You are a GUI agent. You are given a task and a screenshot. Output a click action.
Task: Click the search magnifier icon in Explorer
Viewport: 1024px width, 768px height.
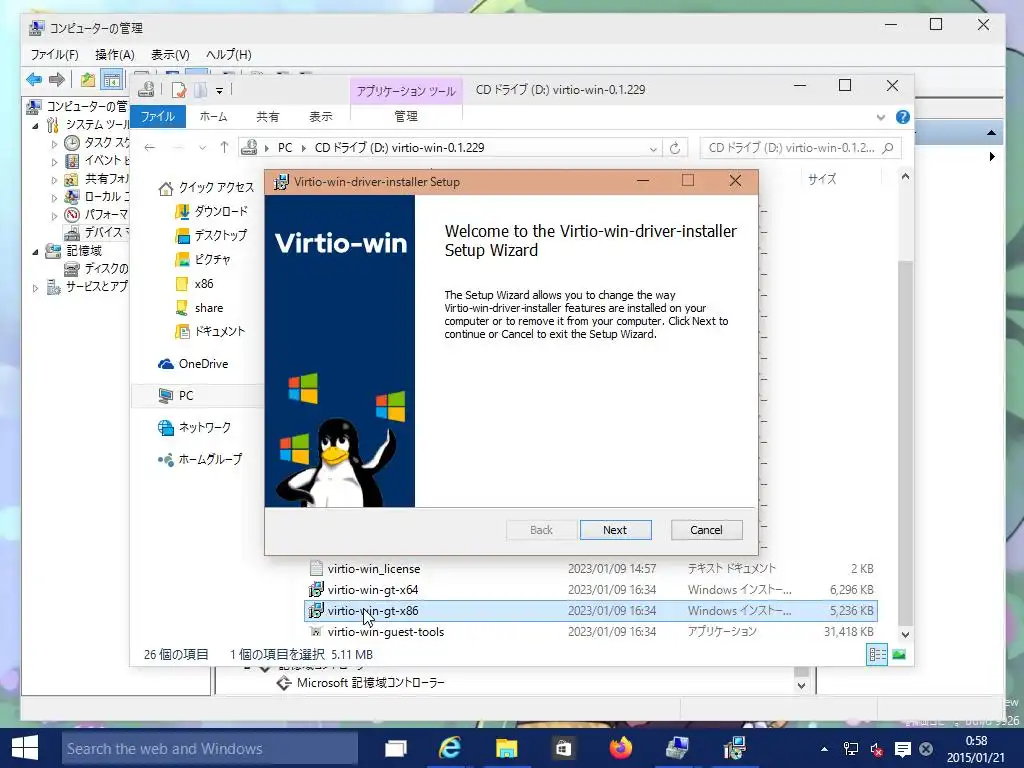(888, 148)
